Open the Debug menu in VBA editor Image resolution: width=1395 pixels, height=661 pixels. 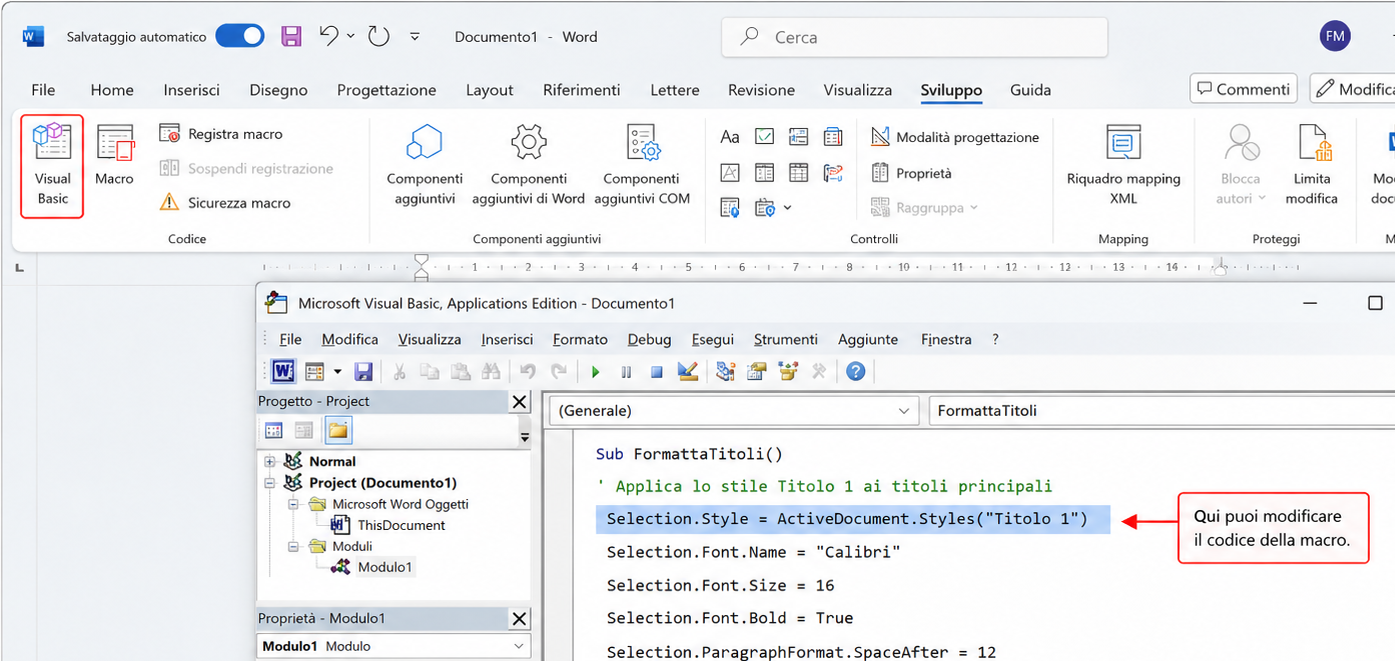649,339
